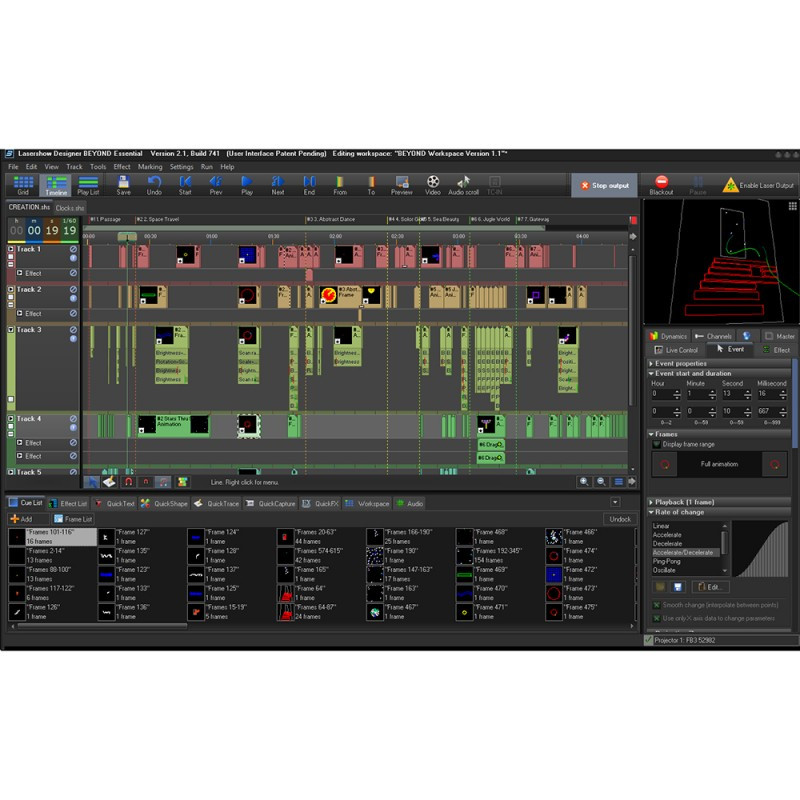800x800 pixels.
Task: Open the Marking menu
Action: point(150,167)
